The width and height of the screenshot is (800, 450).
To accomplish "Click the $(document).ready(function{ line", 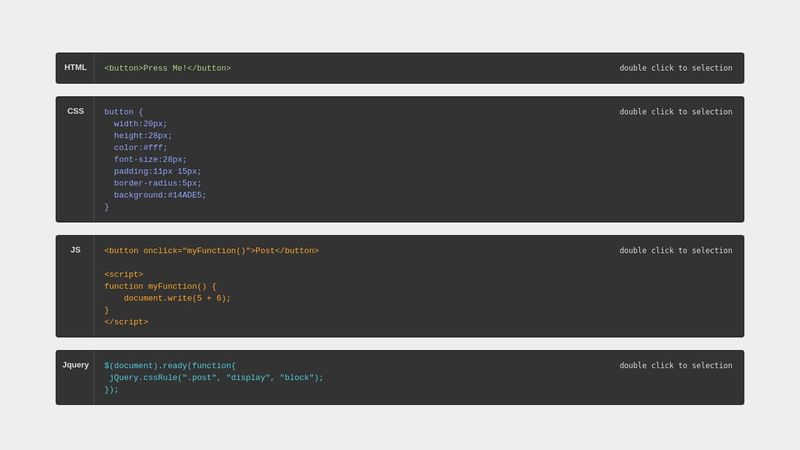I will pyautogui.click(x=170, y=366).
